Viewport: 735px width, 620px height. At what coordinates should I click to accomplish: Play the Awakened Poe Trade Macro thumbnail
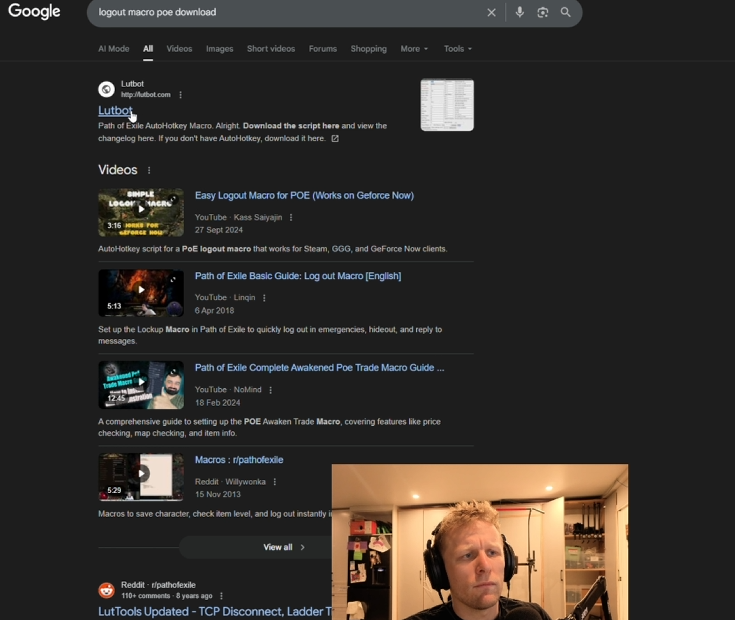pos(141,385)
